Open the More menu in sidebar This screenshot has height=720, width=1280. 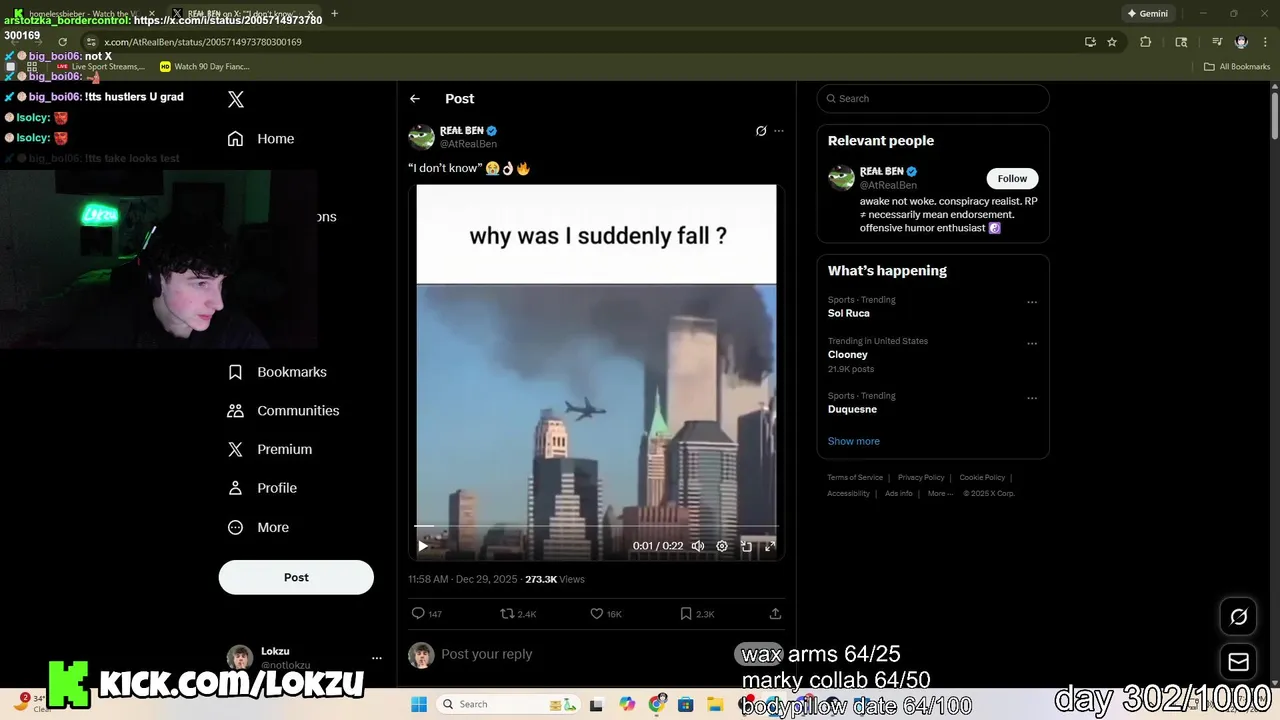(x=258, y=527)
